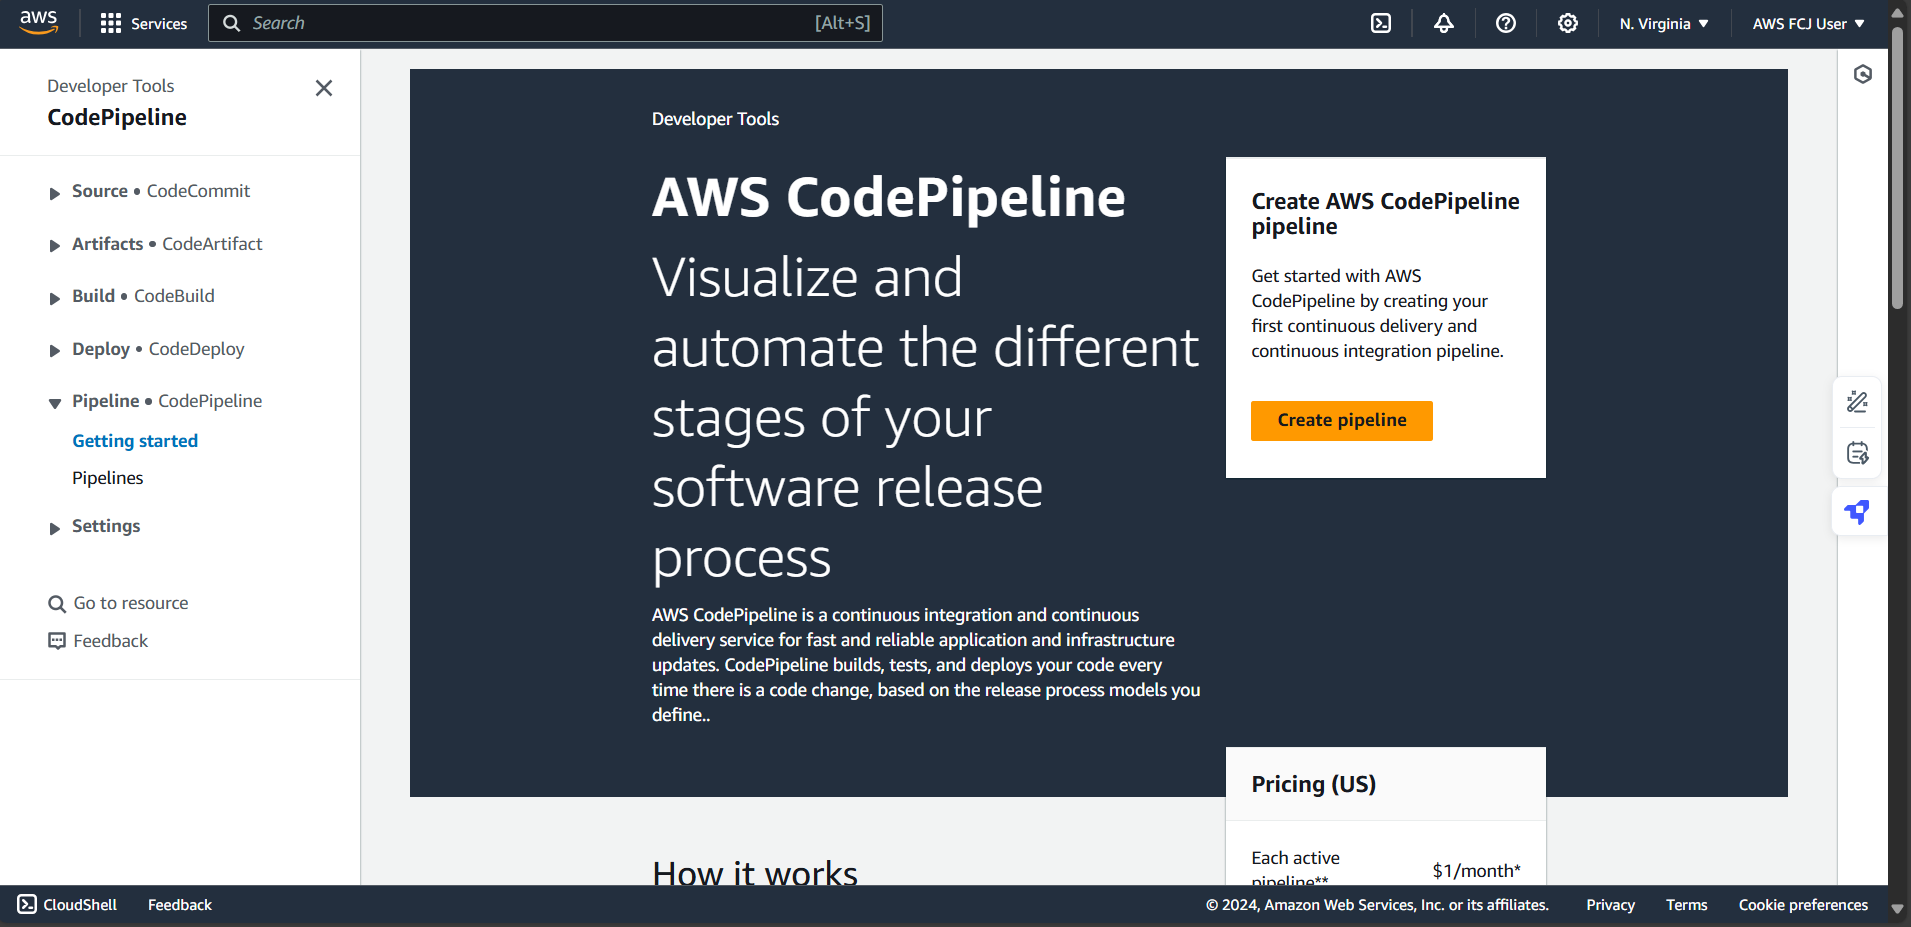Click the Go to resource link
Screen dimensions: 1911x927
[131, 603]
